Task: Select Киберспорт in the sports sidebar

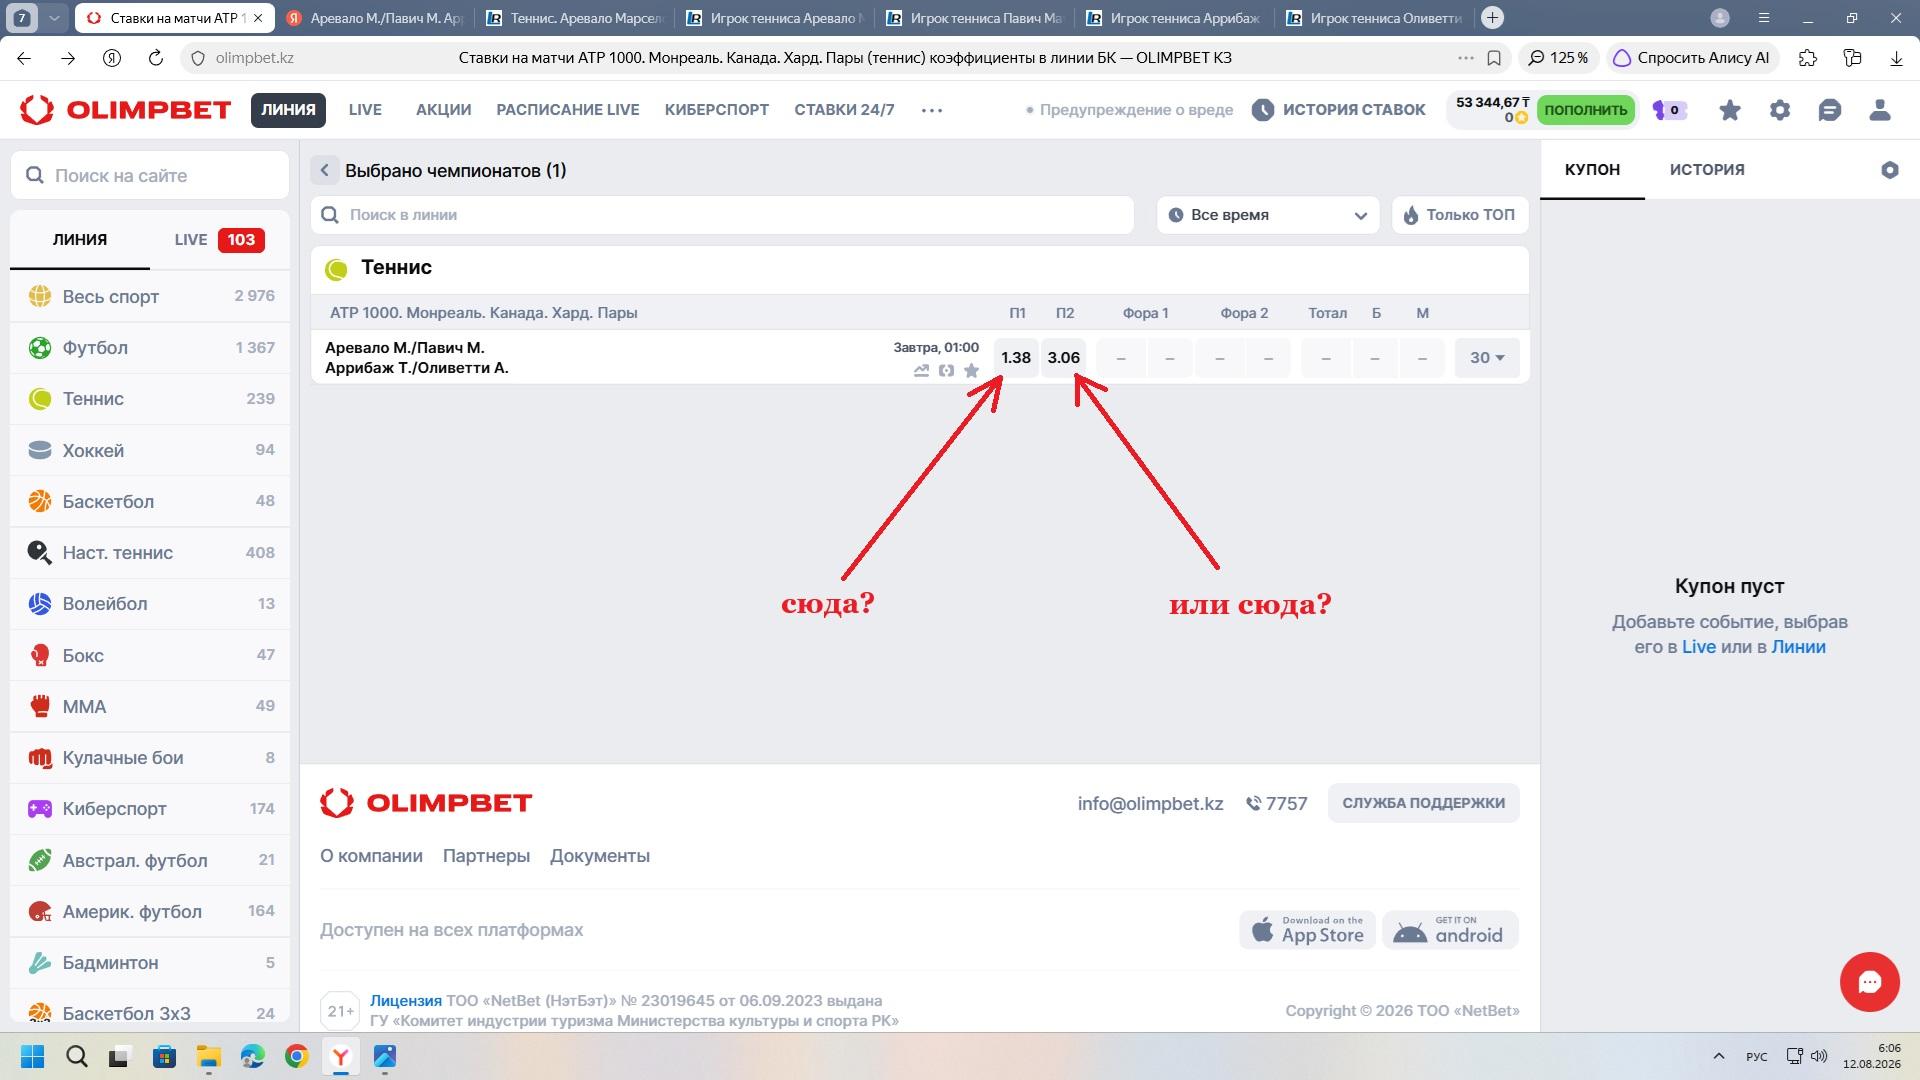Action: tap(150, 809)
